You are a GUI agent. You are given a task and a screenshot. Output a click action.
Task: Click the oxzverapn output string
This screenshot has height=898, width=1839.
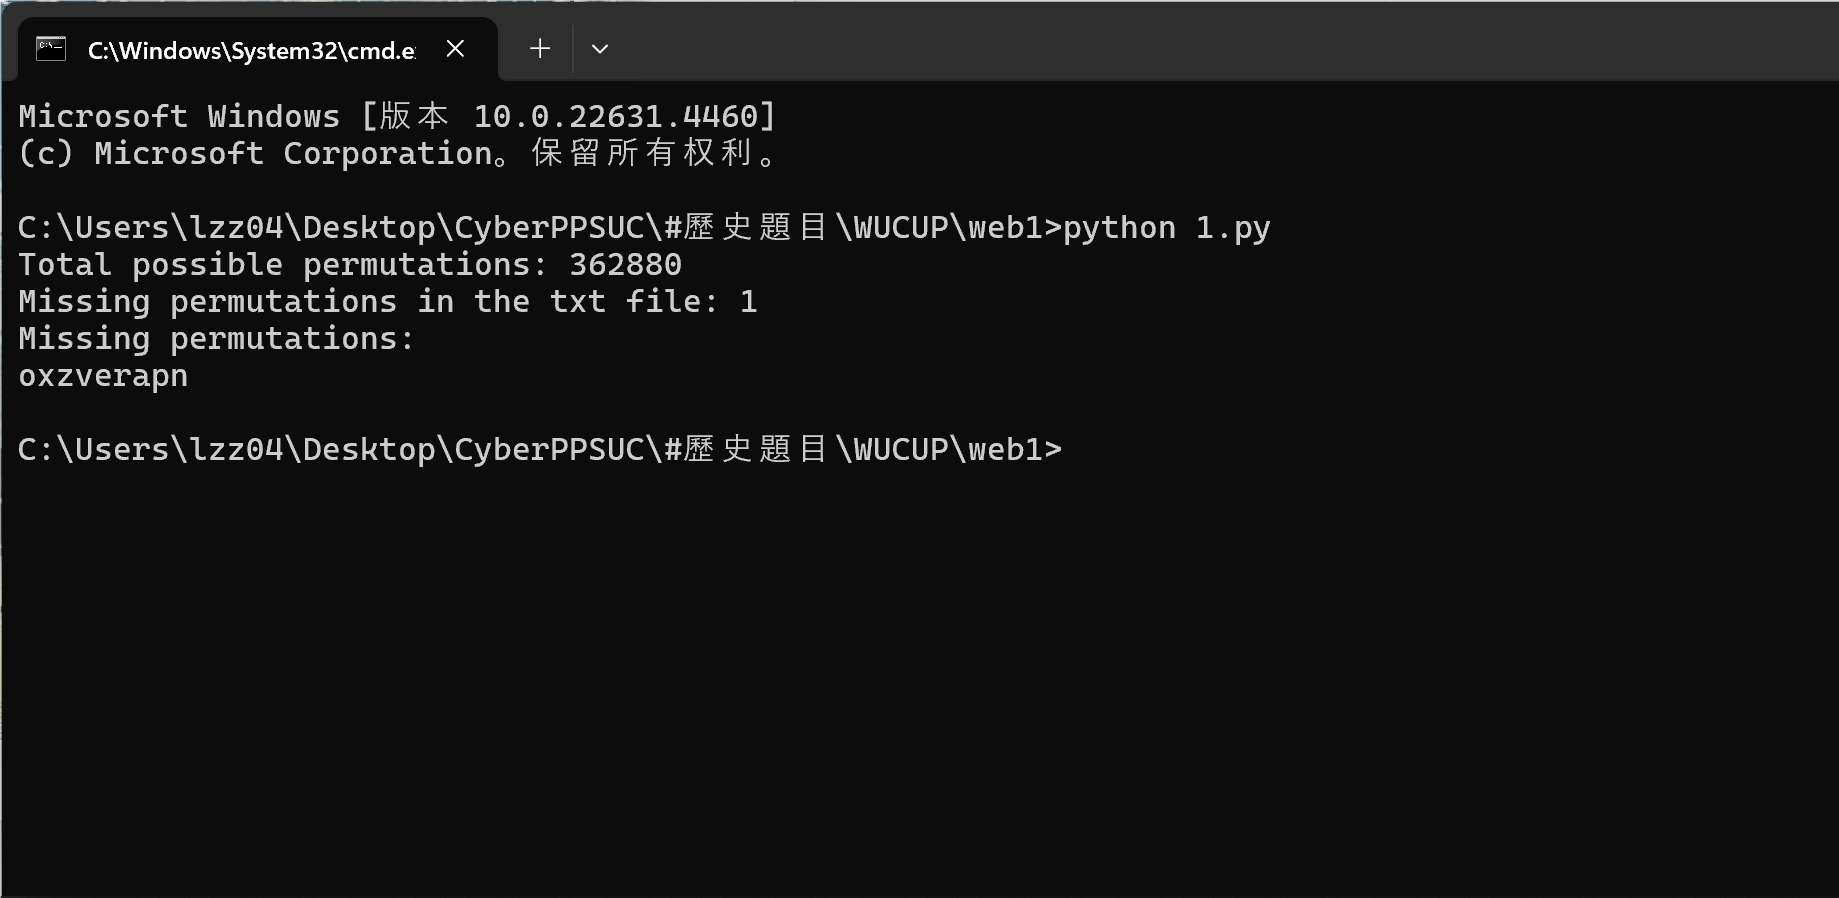103,376
